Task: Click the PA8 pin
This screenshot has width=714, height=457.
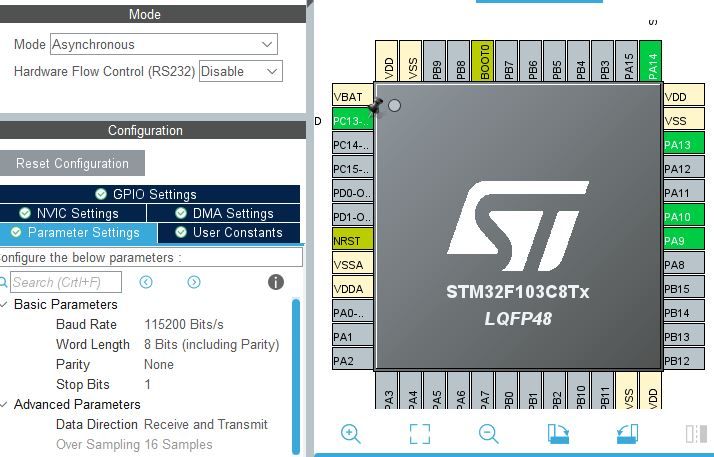Action: (684, 264)
